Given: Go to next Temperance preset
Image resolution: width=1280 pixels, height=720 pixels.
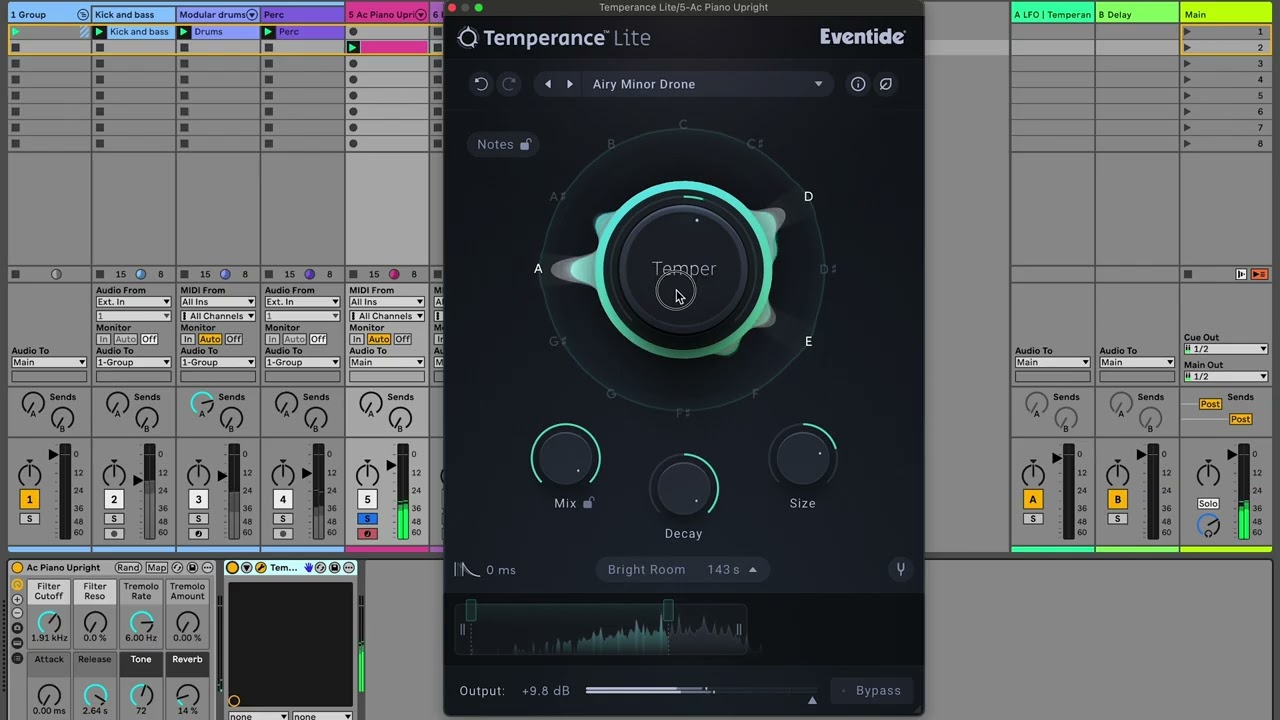Looking at the screenshot, I should point(570,84).
